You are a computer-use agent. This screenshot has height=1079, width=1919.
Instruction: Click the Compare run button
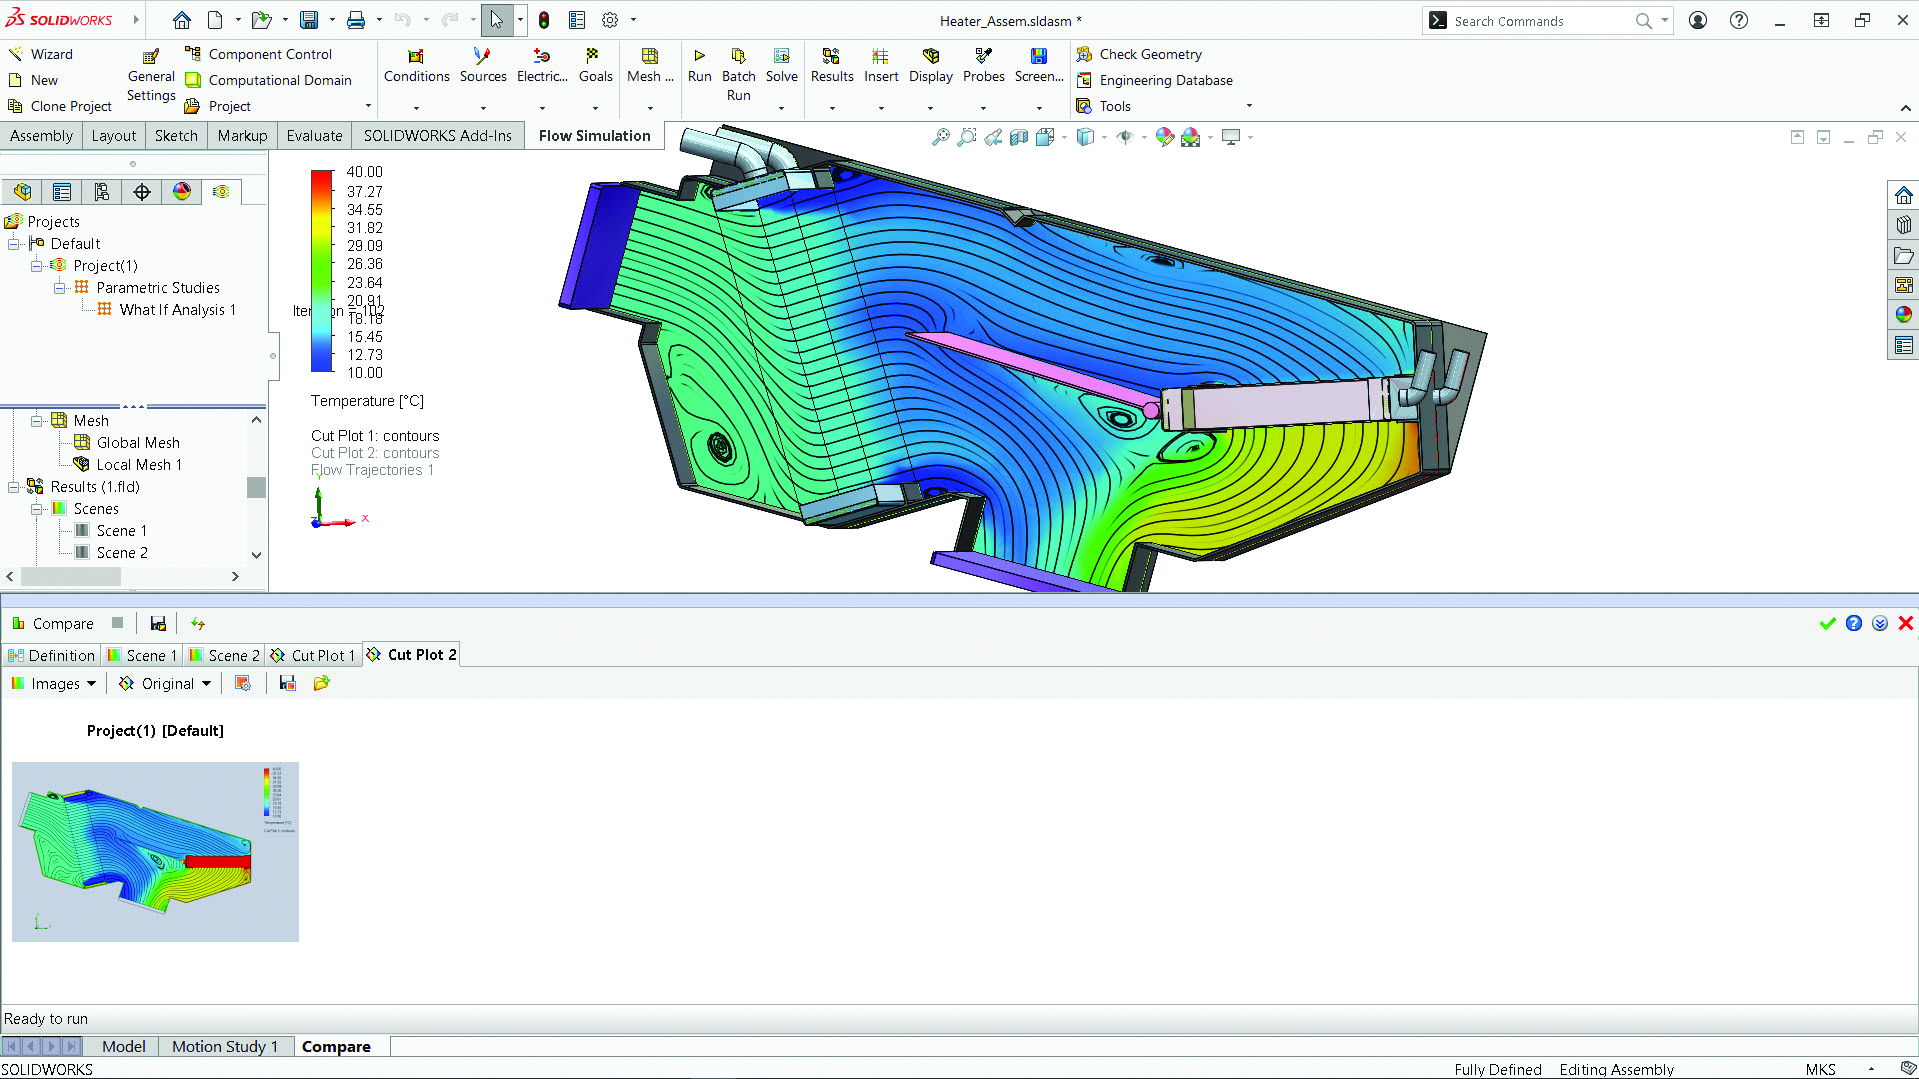(53, 624)
